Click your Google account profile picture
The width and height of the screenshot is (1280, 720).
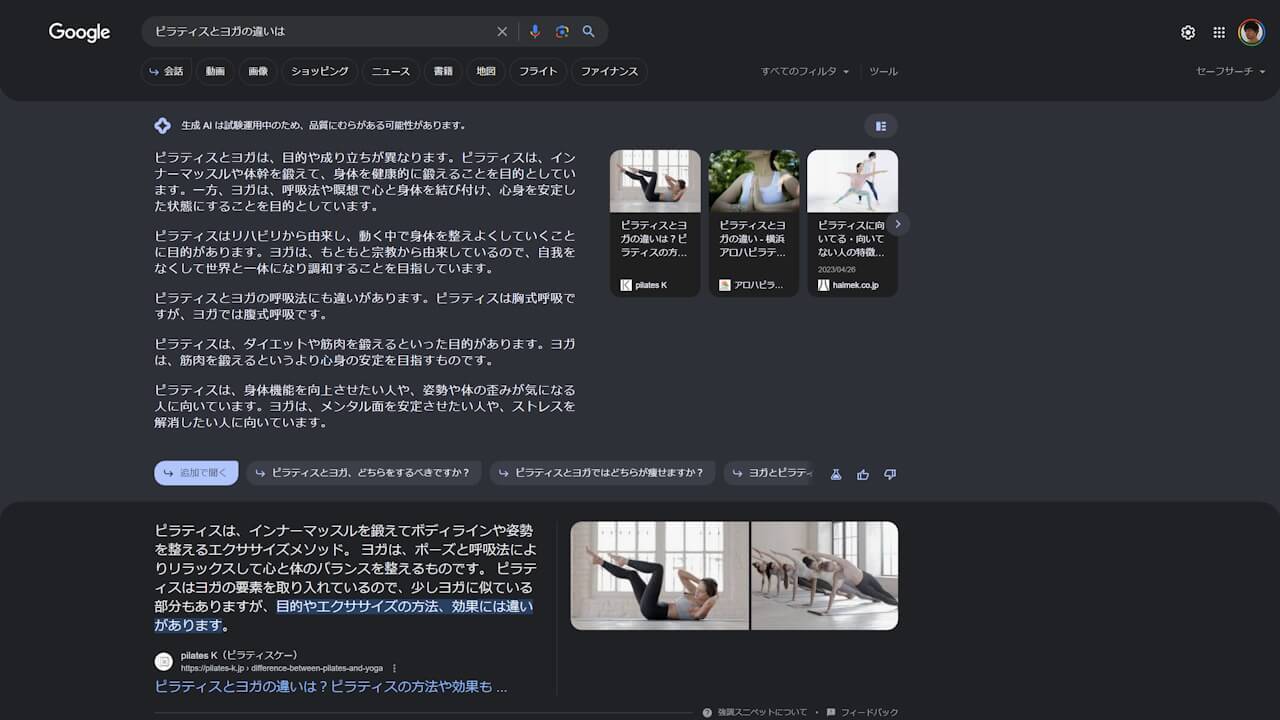(x=1252, y=32)
